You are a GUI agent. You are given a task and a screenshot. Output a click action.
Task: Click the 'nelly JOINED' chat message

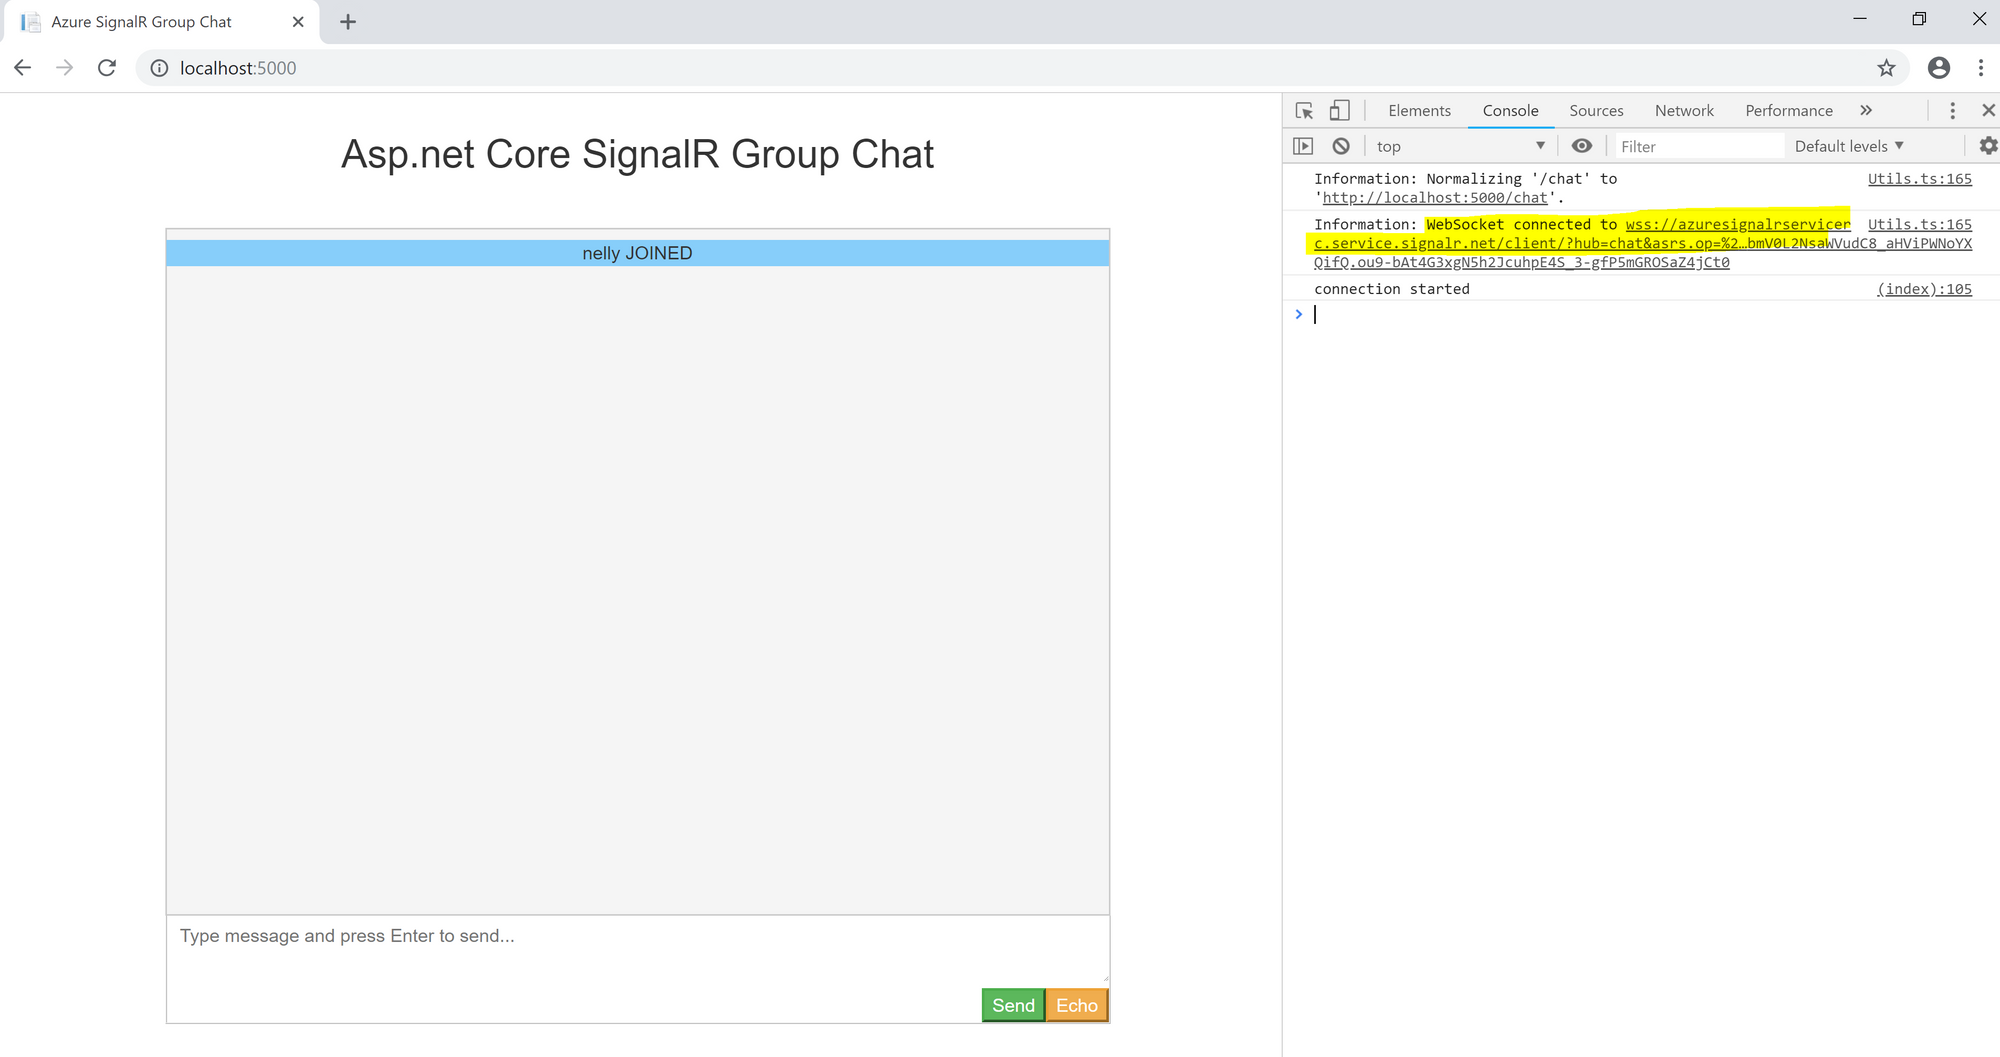[x=638, y=253]
